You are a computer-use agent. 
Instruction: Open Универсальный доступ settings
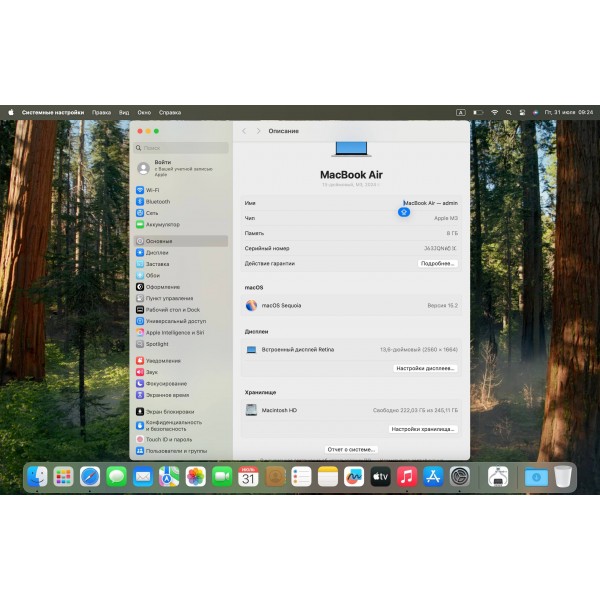click(171, 321)
